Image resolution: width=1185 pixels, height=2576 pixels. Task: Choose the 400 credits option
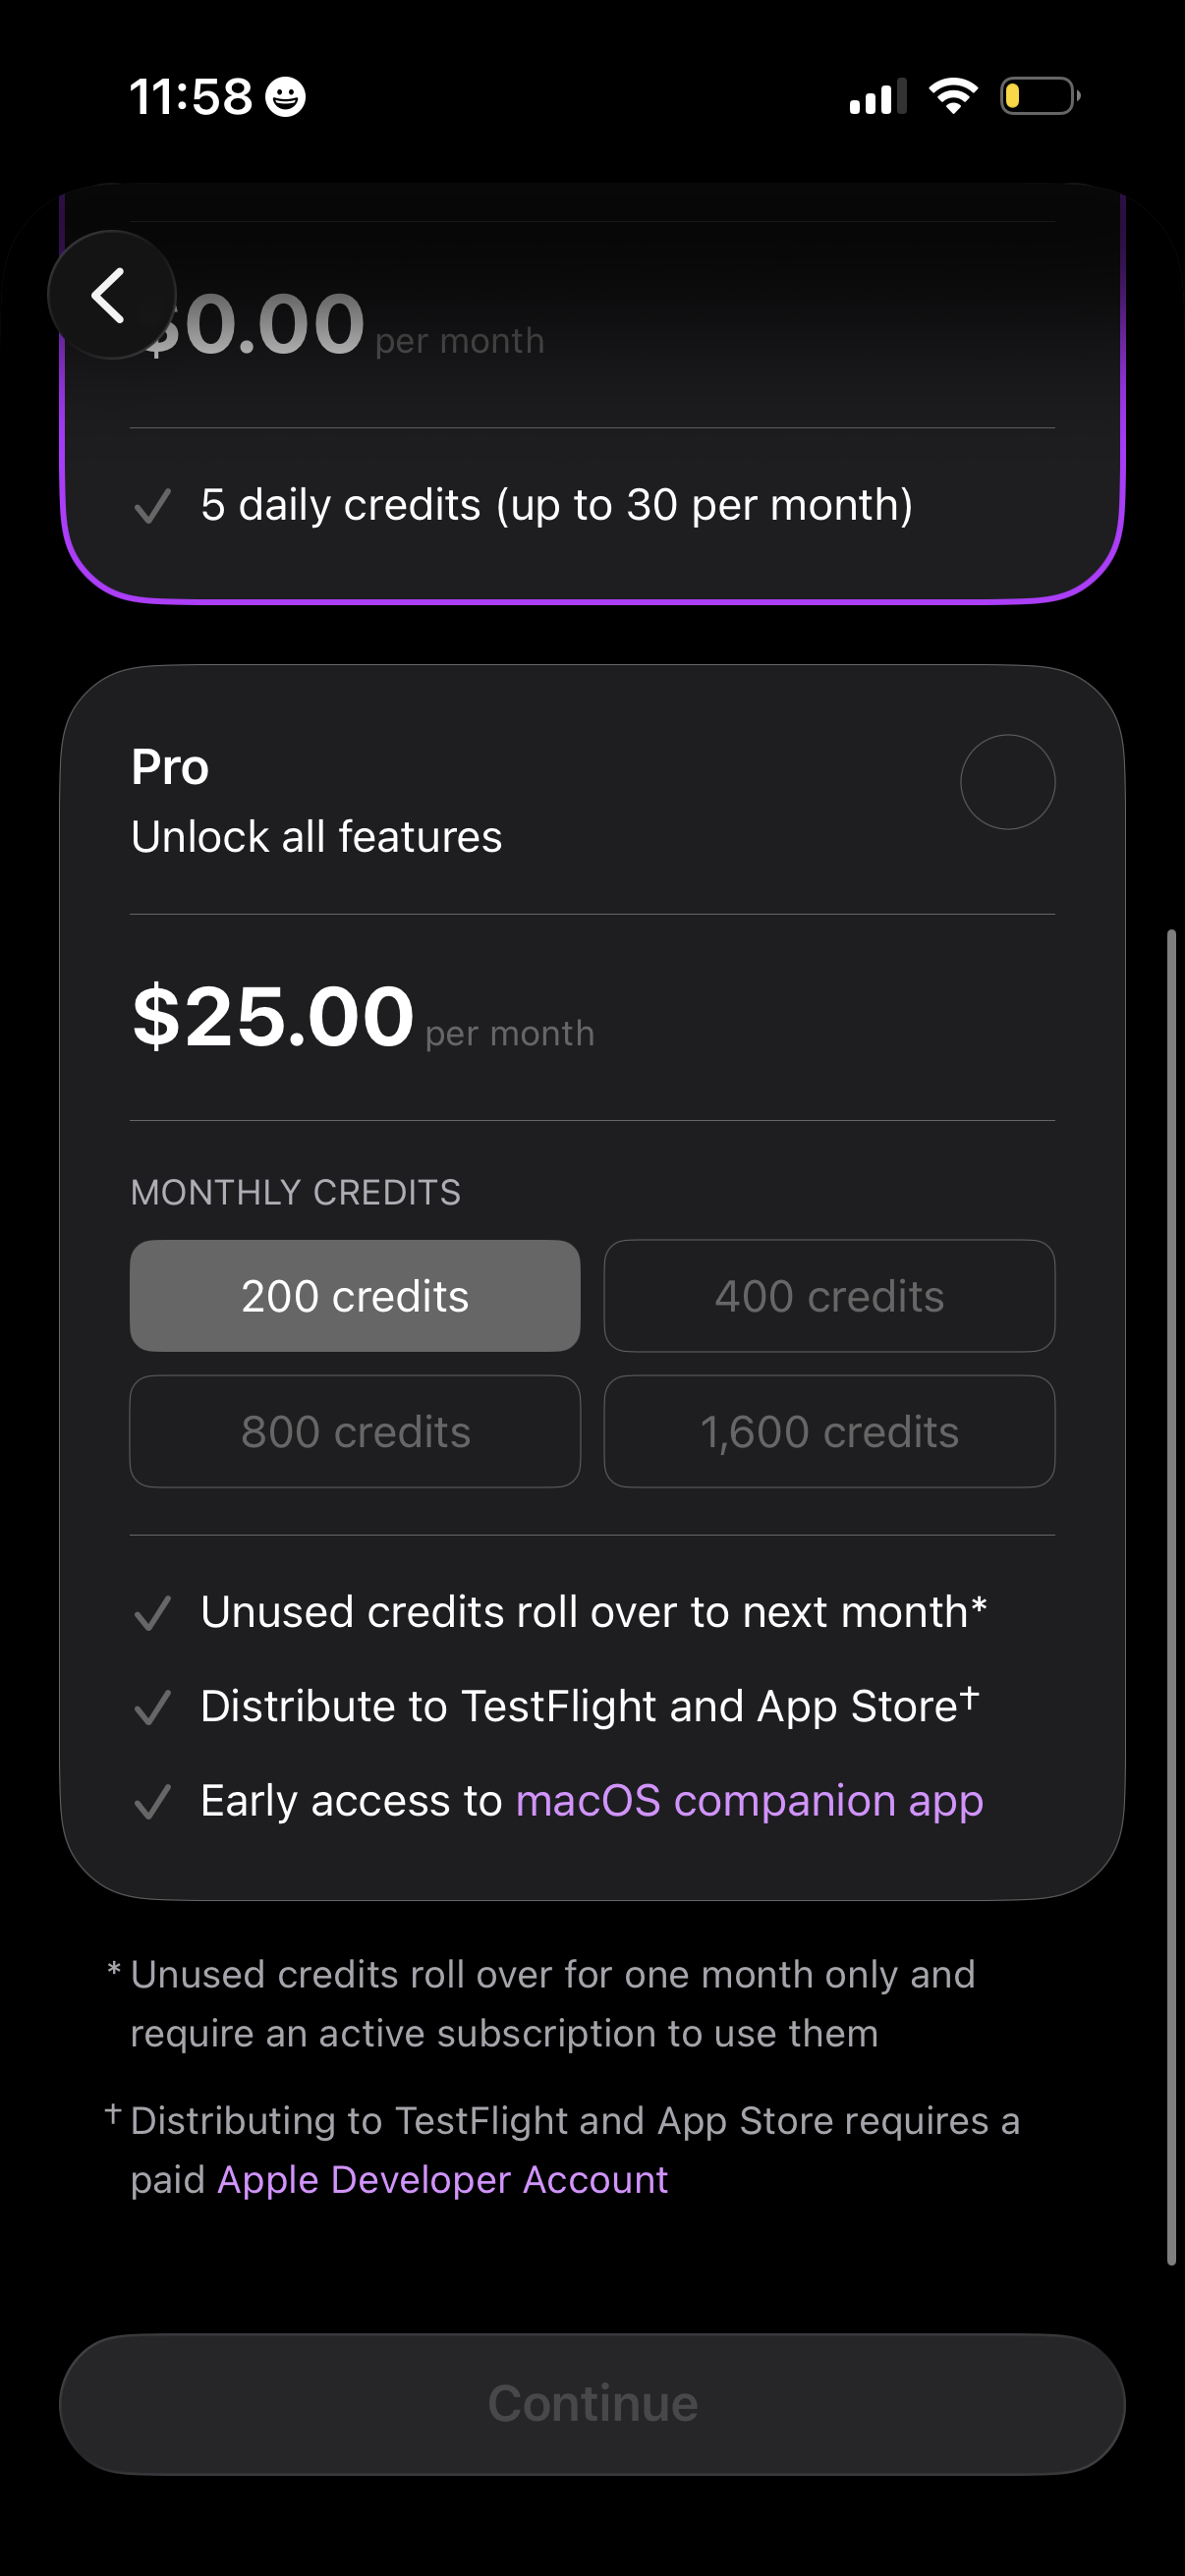point(828,1295)
